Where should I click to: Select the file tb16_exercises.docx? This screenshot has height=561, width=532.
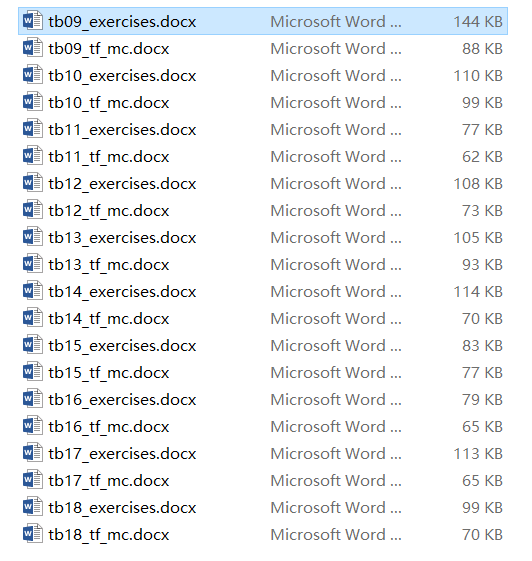pyautogui.click(x=122, y=400)
